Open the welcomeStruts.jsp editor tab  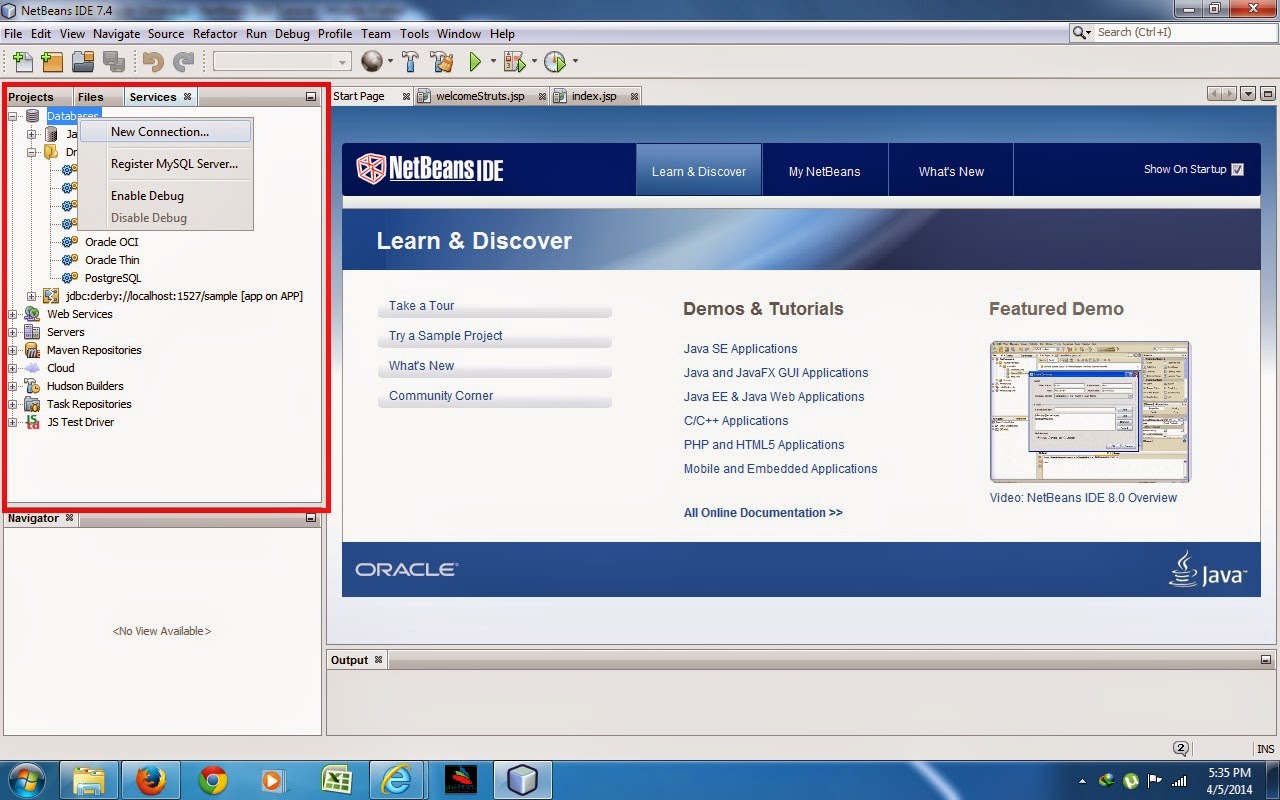(483, 96)
